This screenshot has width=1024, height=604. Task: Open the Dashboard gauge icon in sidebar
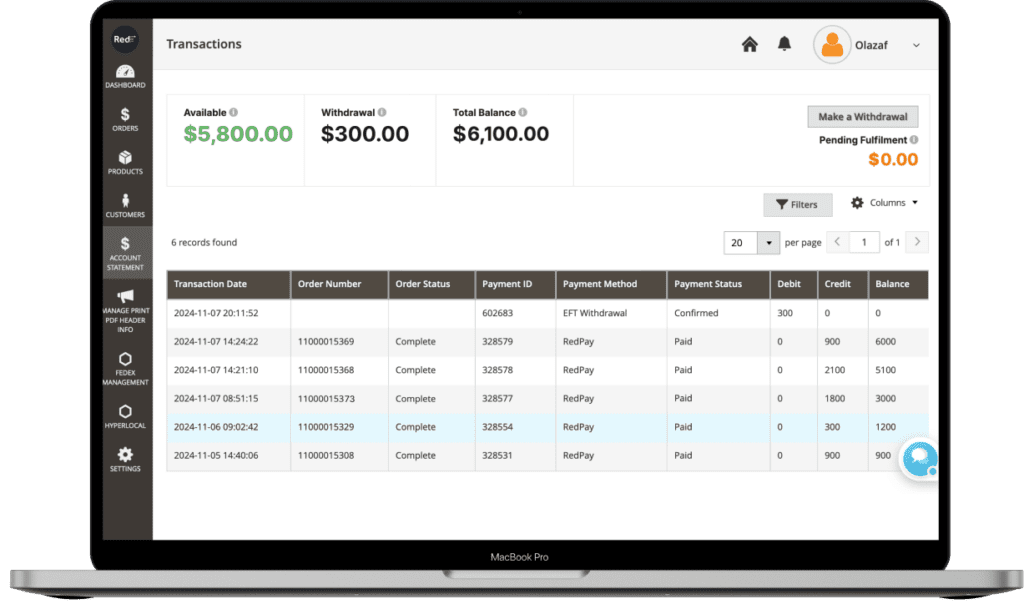point(125,73)
